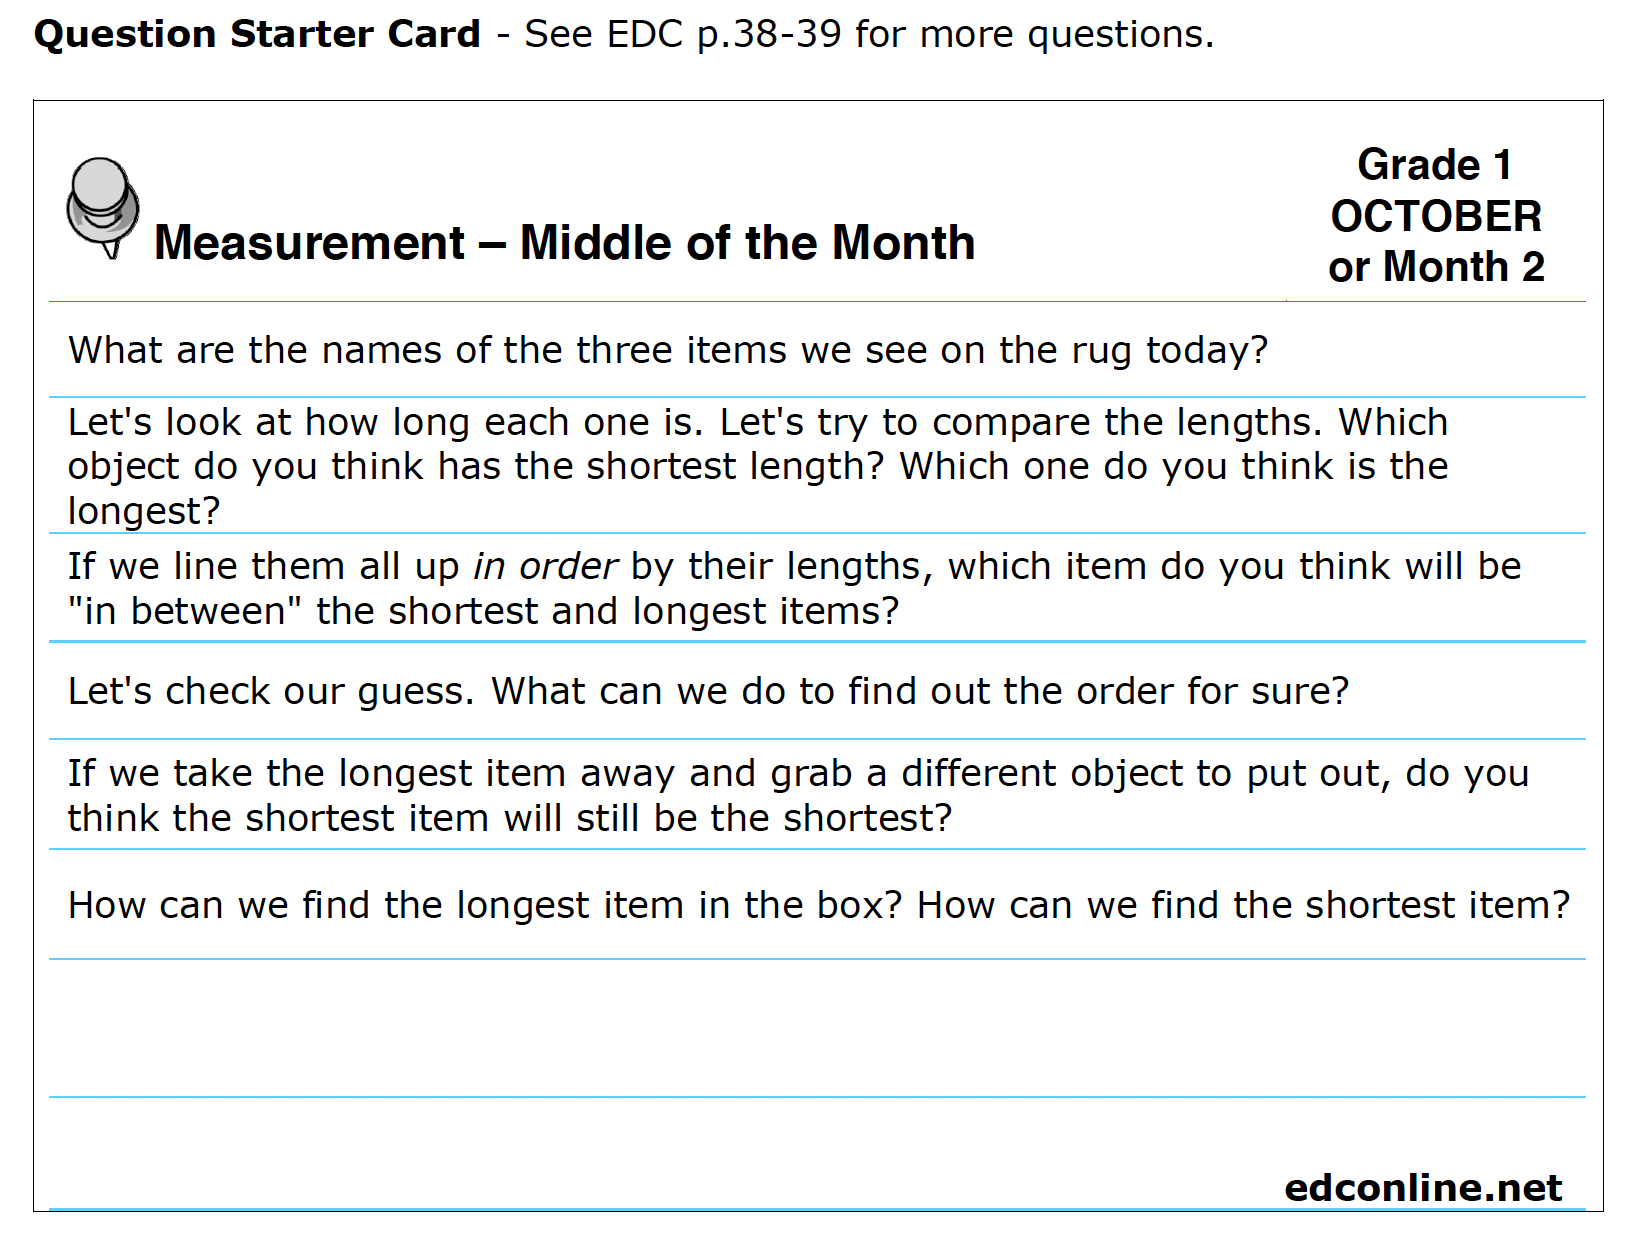Click the shortest item still shortest line
This screenshot has height=1252, width=1638.
(510, 818)
